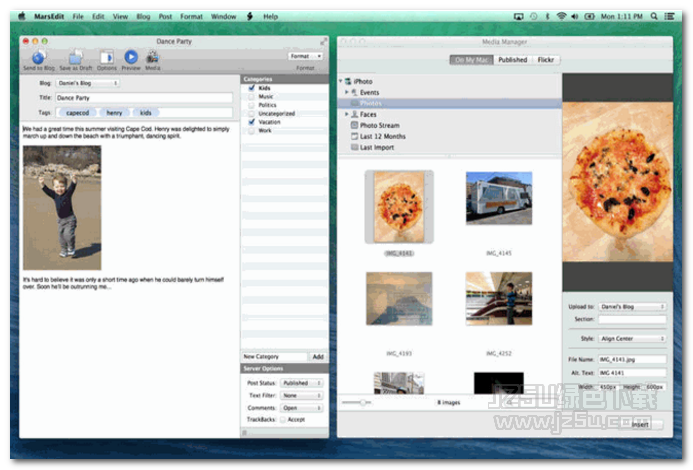This screenshot has width=693, height=470.
Task: Open the scripts menu icon in menu bar
Action: tap(250, 16)
